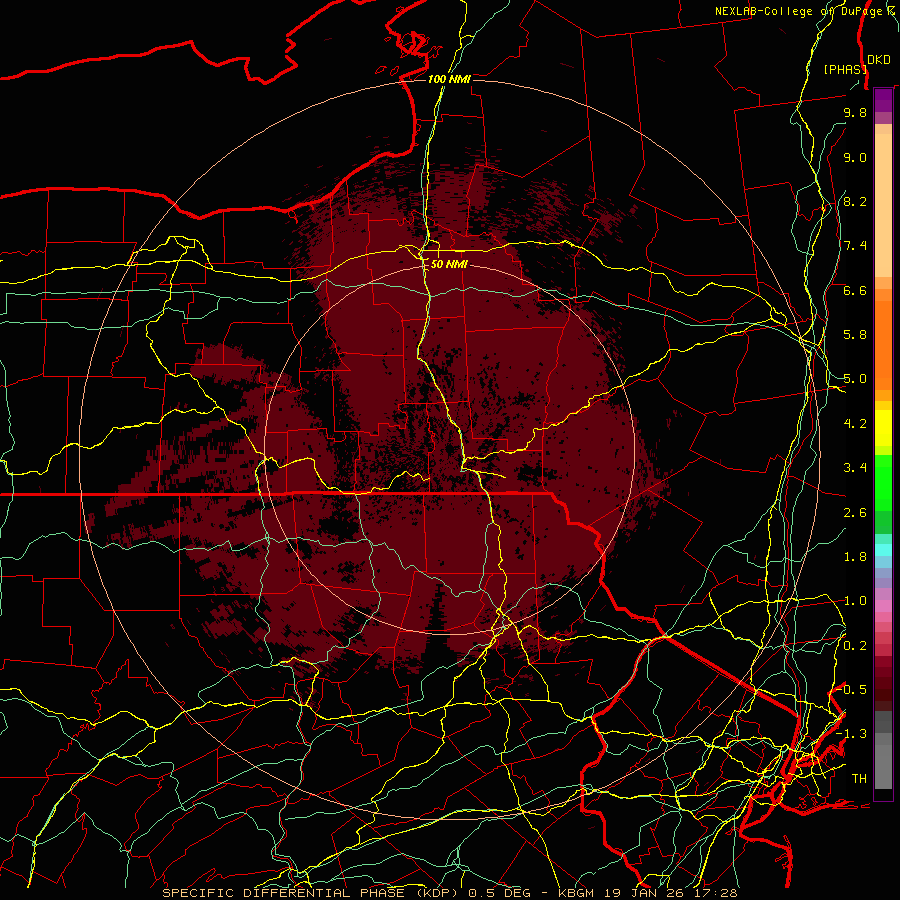Click the 1.8 value on the color scale
Screen dimensions: 900x900
(x=855, y=557)
